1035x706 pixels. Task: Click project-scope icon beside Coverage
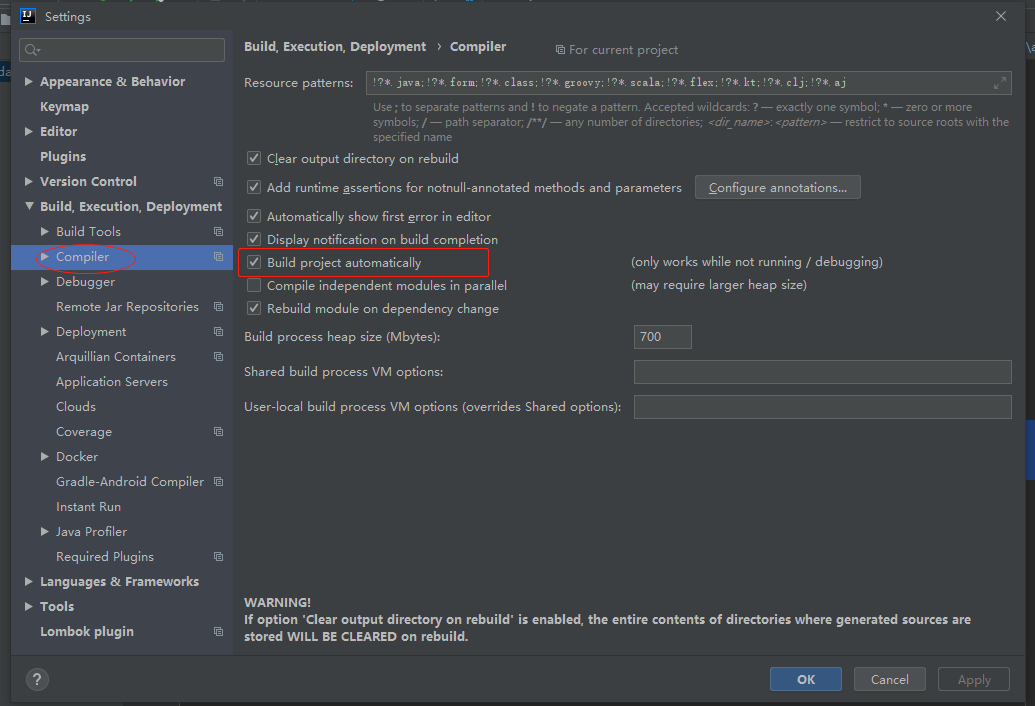pos(218,432)
